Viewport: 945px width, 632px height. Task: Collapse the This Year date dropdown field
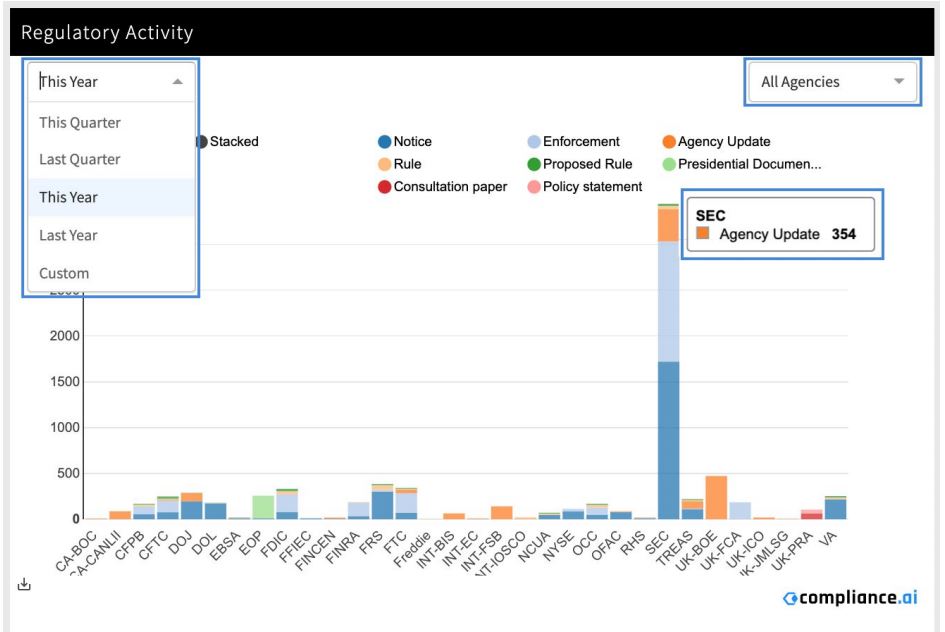[111, 81]
